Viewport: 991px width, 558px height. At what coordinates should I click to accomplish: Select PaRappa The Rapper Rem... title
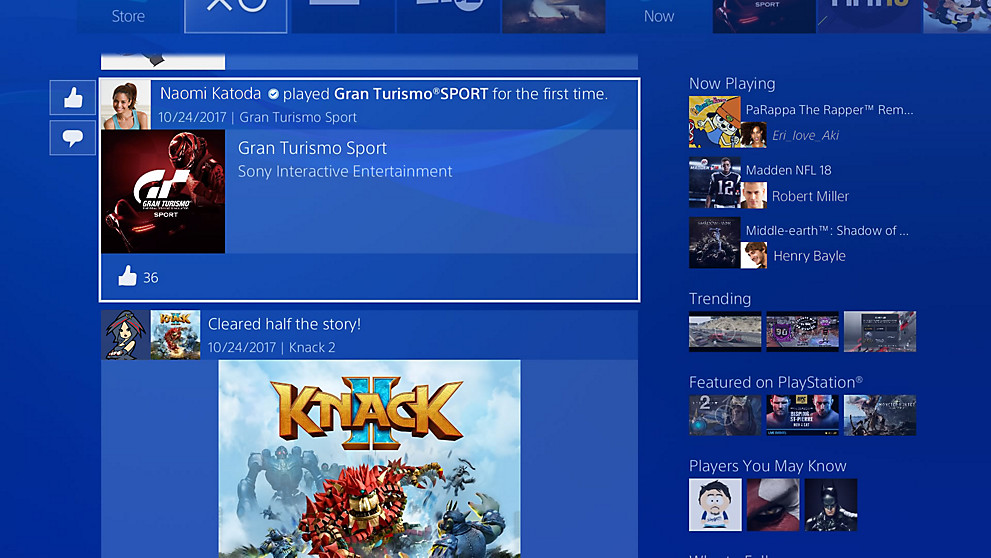[x=829, y=109]
